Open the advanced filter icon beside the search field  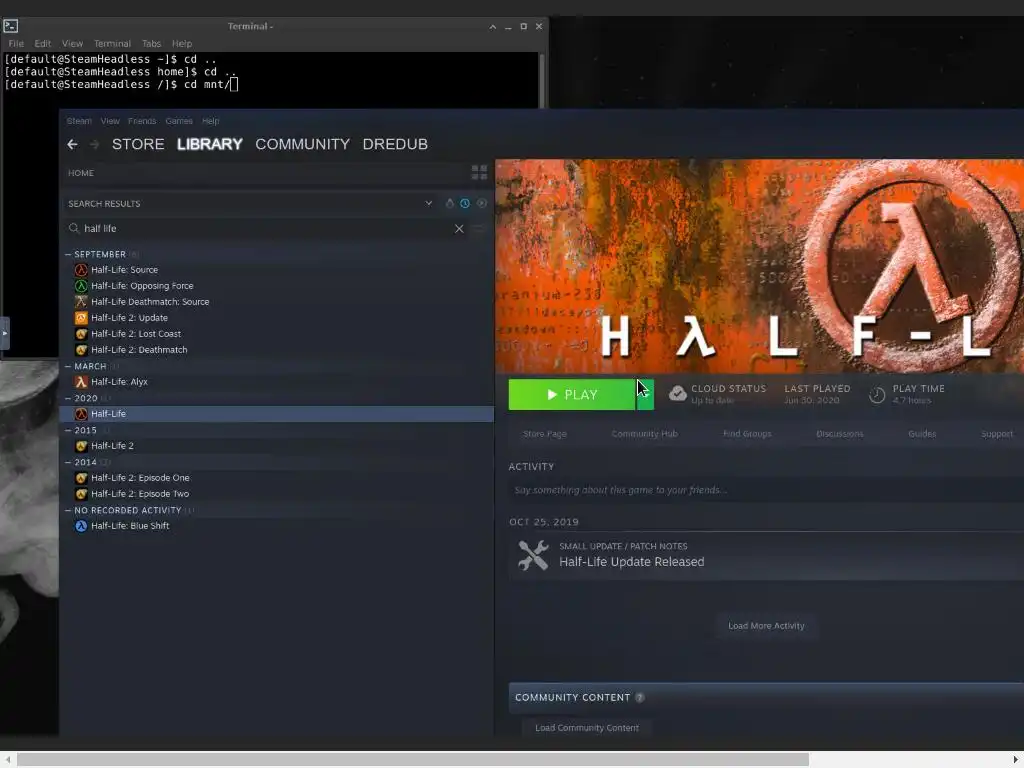click(x=478, y=229)
